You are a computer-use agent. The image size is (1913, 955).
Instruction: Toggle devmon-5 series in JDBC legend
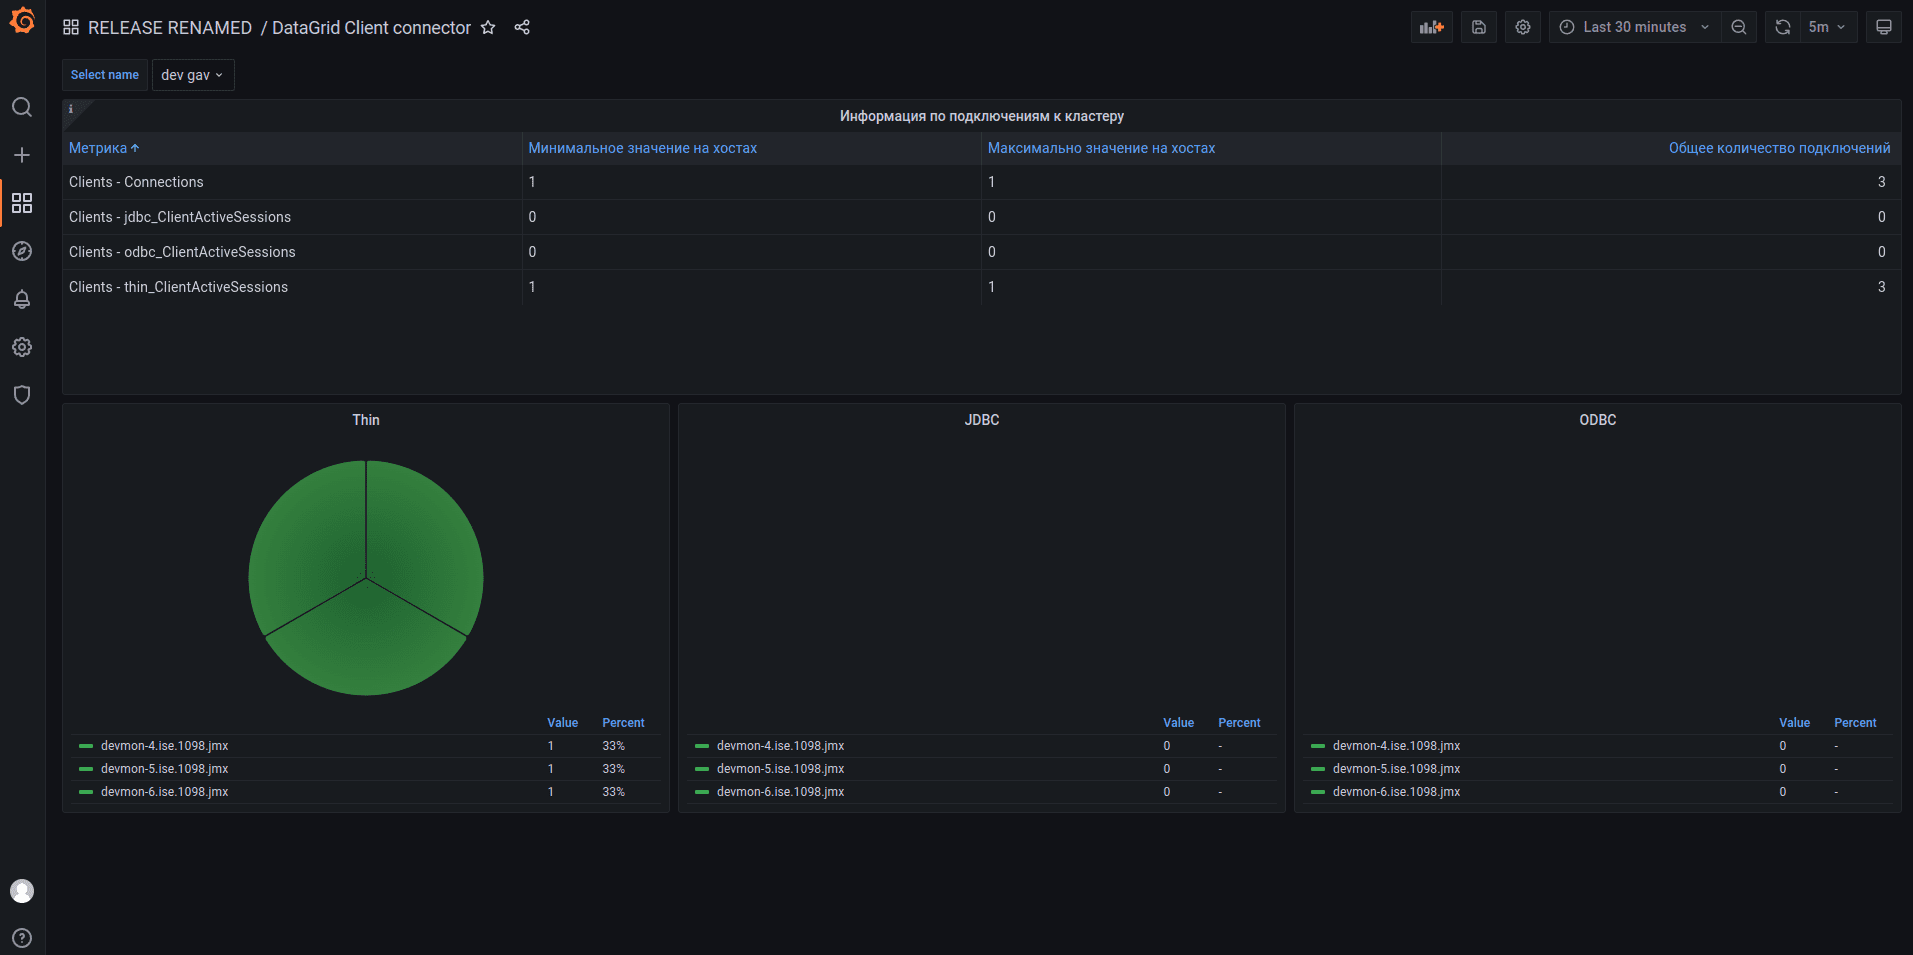coord(780,769)
